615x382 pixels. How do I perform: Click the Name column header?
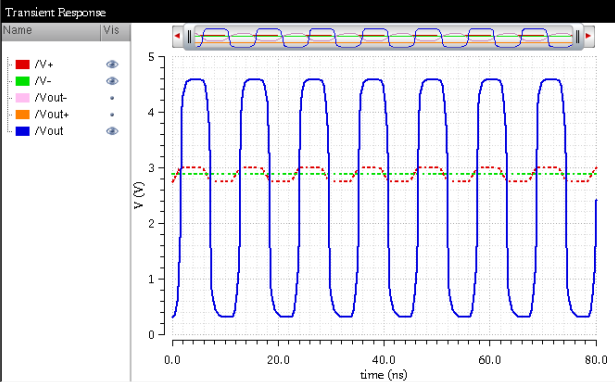click(x=51, y=31)
